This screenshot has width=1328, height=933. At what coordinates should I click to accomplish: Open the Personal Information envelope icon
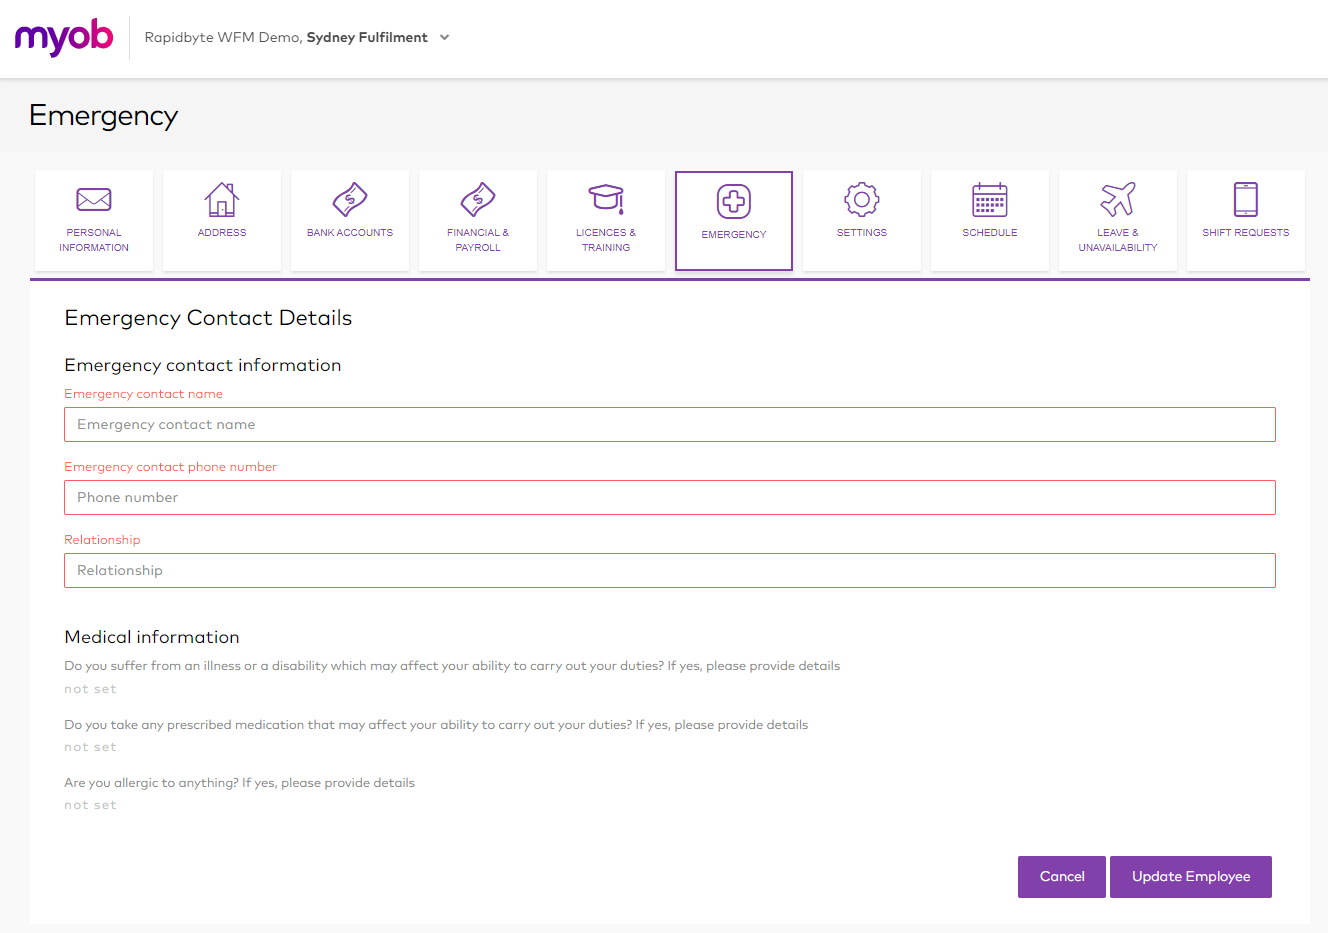coord(93,199)
